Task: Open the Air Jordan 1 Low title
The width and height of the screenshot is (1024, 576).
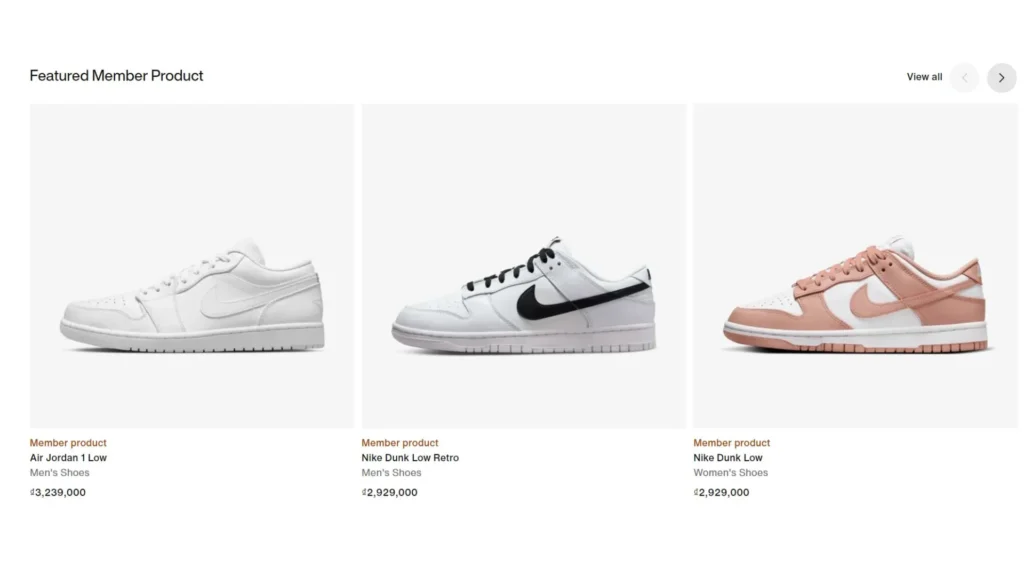Action: pos(68,458)
